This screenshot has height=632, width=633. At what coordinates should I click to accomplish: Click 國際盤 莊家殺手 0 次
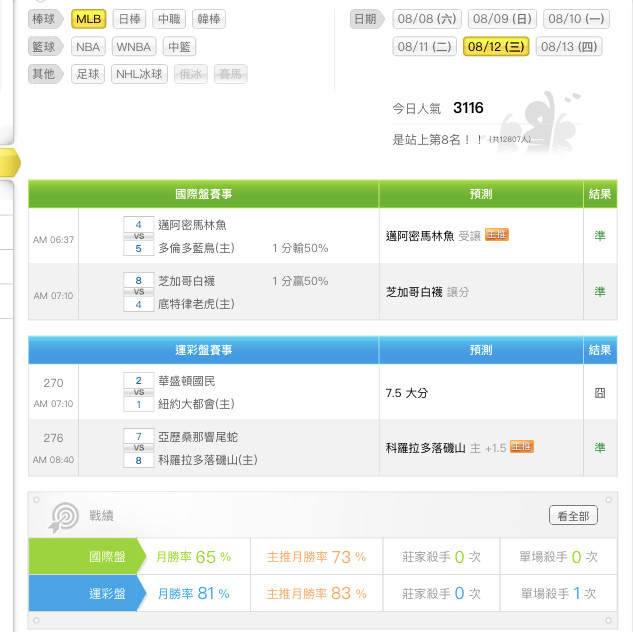click(x=441, y=557)
